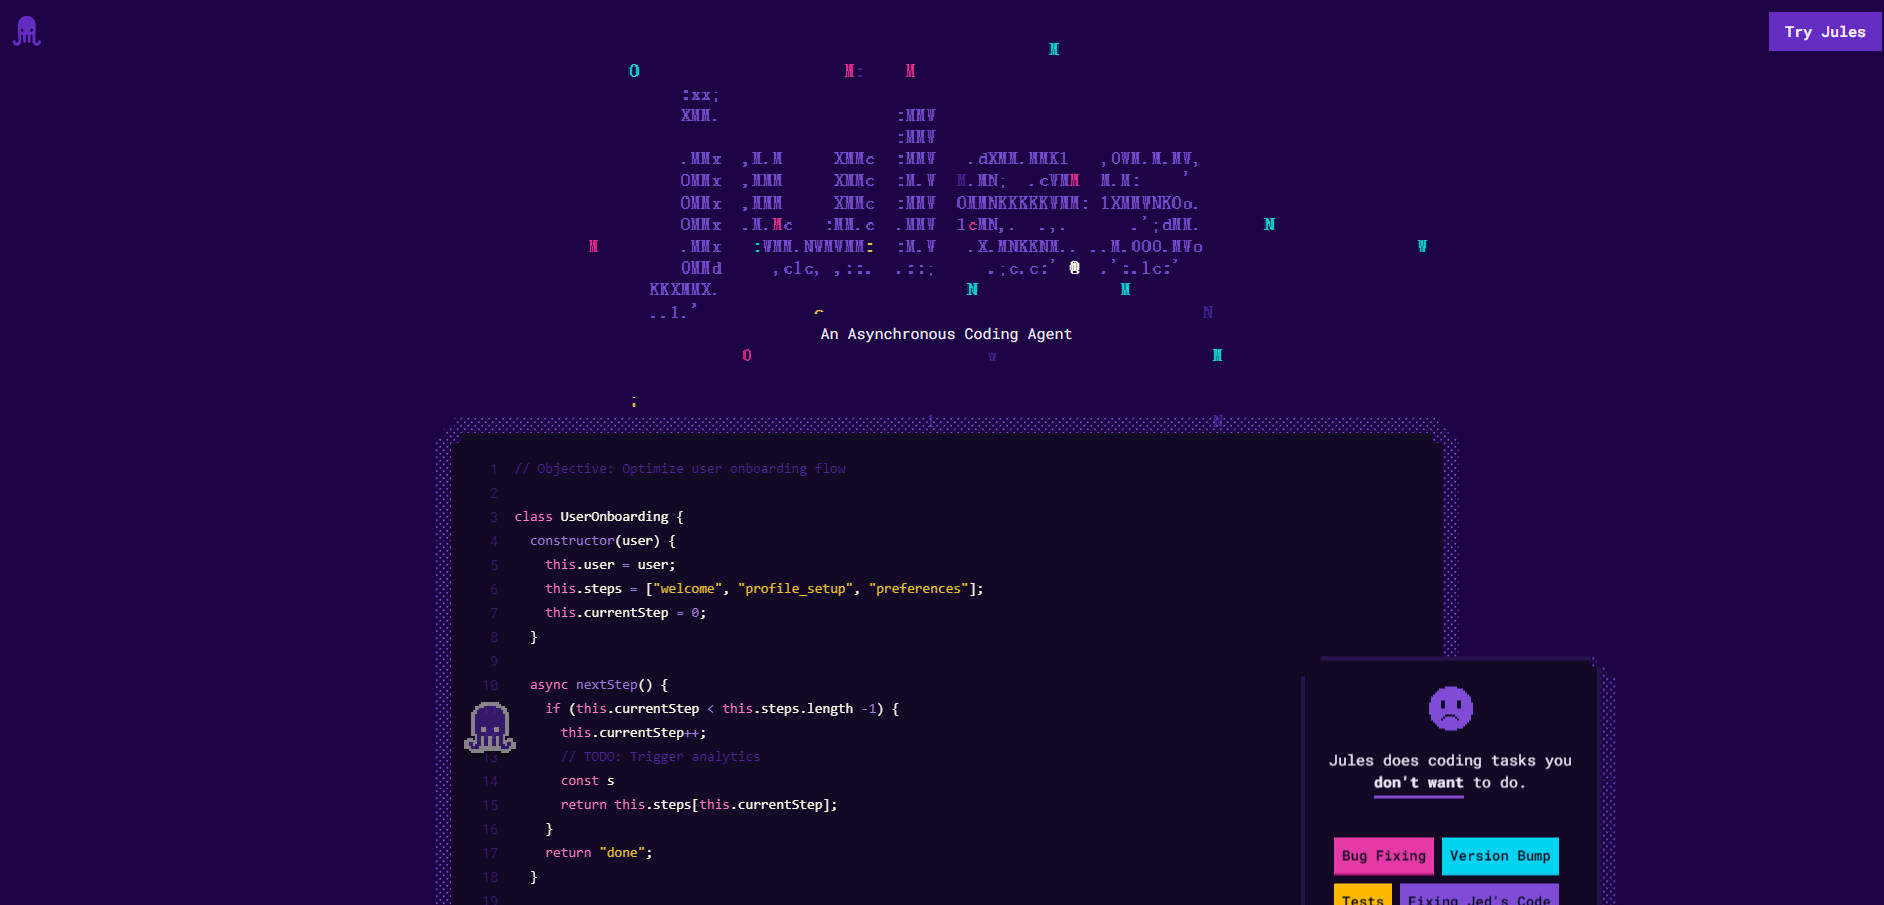Choose the purple Fixing Jed's Code tag

tap(1478, 896)
